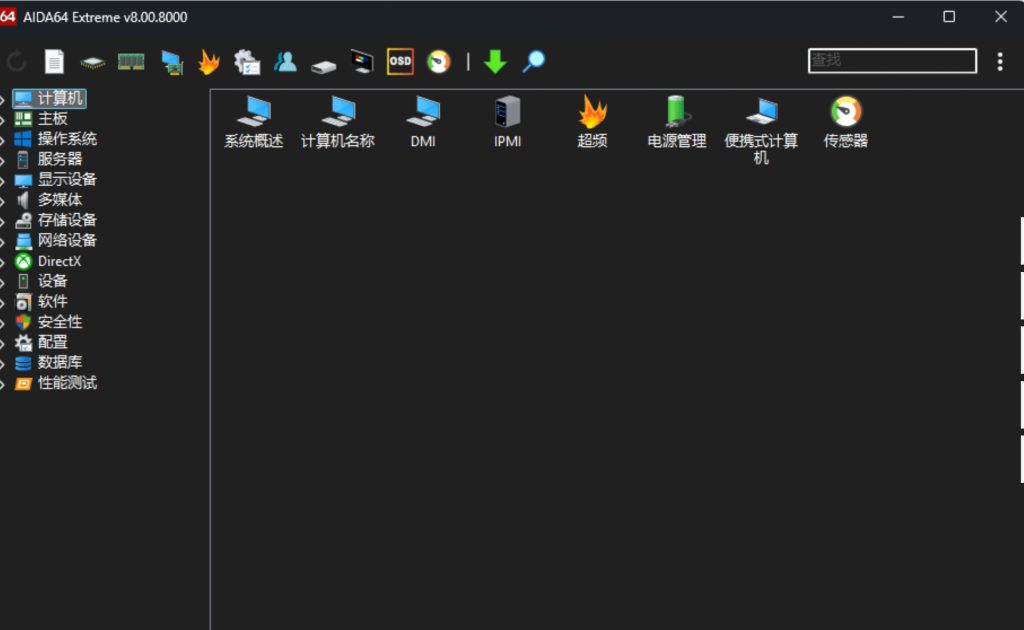Click the monitor and network card toolbar icon
1024x630 pixels.
(172, 63)
